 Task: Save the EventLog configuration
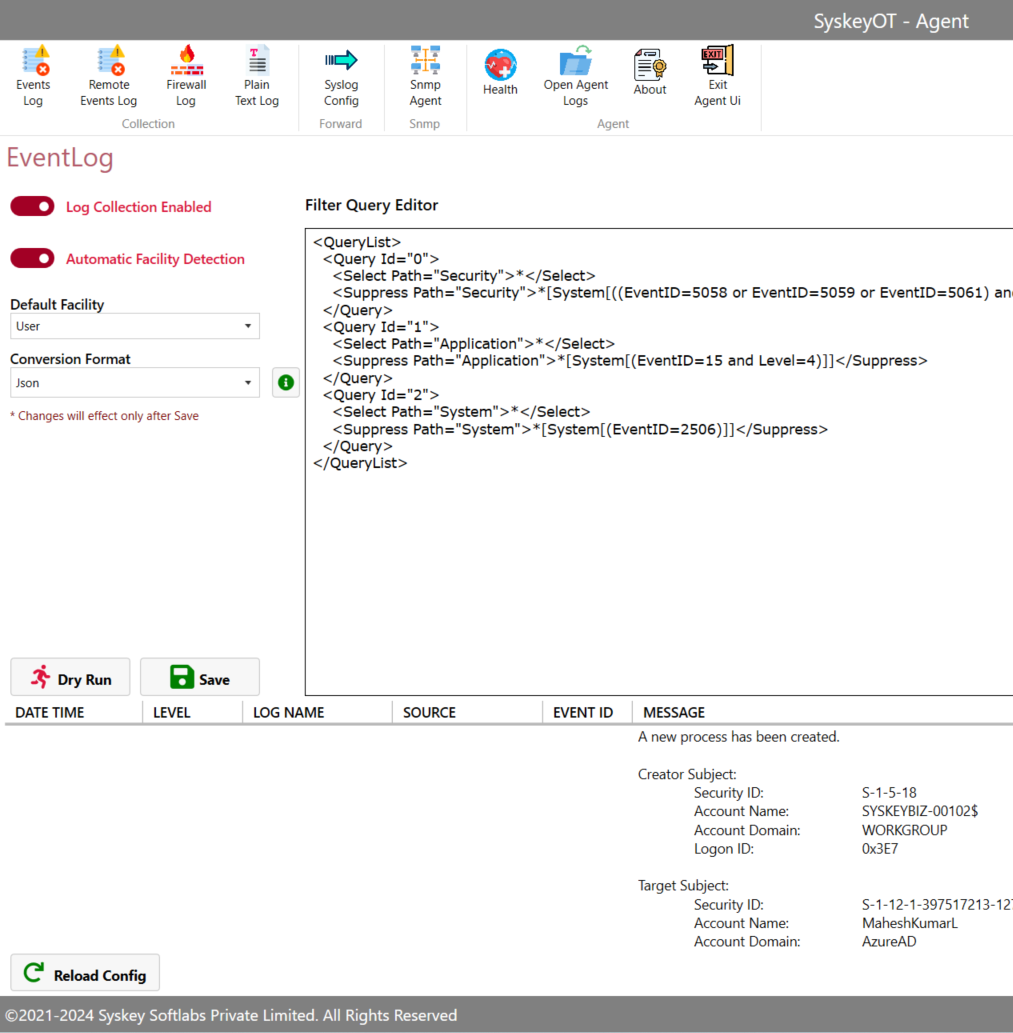199,677
